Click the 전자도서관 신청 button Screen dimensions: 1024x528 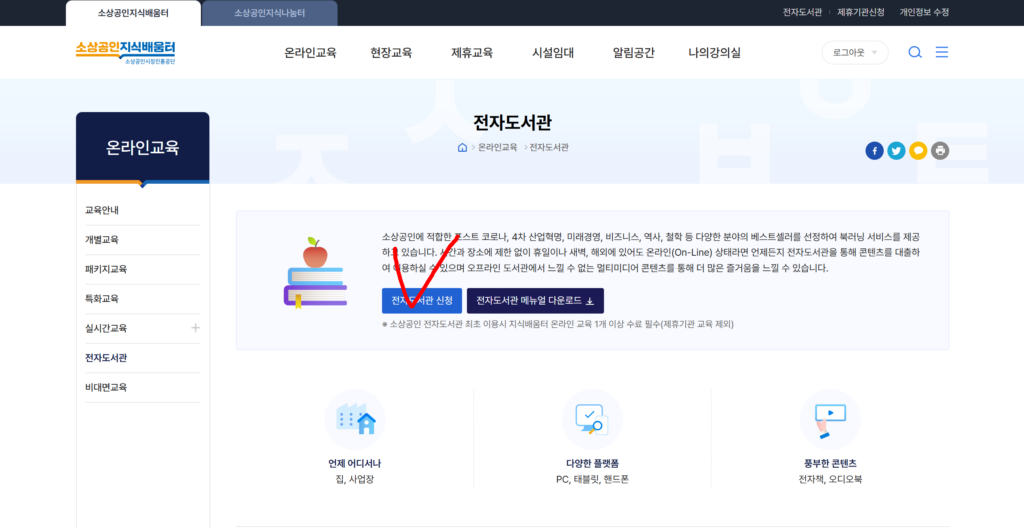coord(422,301)
